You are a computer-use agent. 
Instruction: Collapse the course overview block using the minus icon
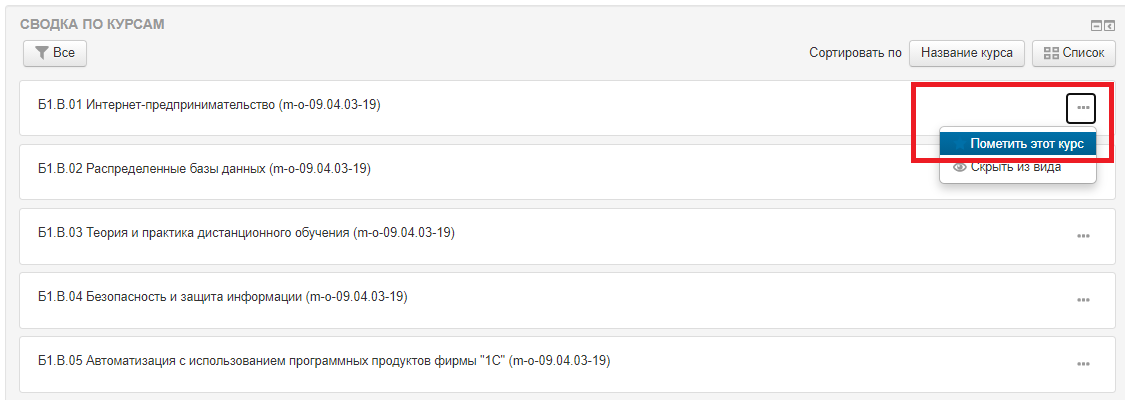(1096, 26)
